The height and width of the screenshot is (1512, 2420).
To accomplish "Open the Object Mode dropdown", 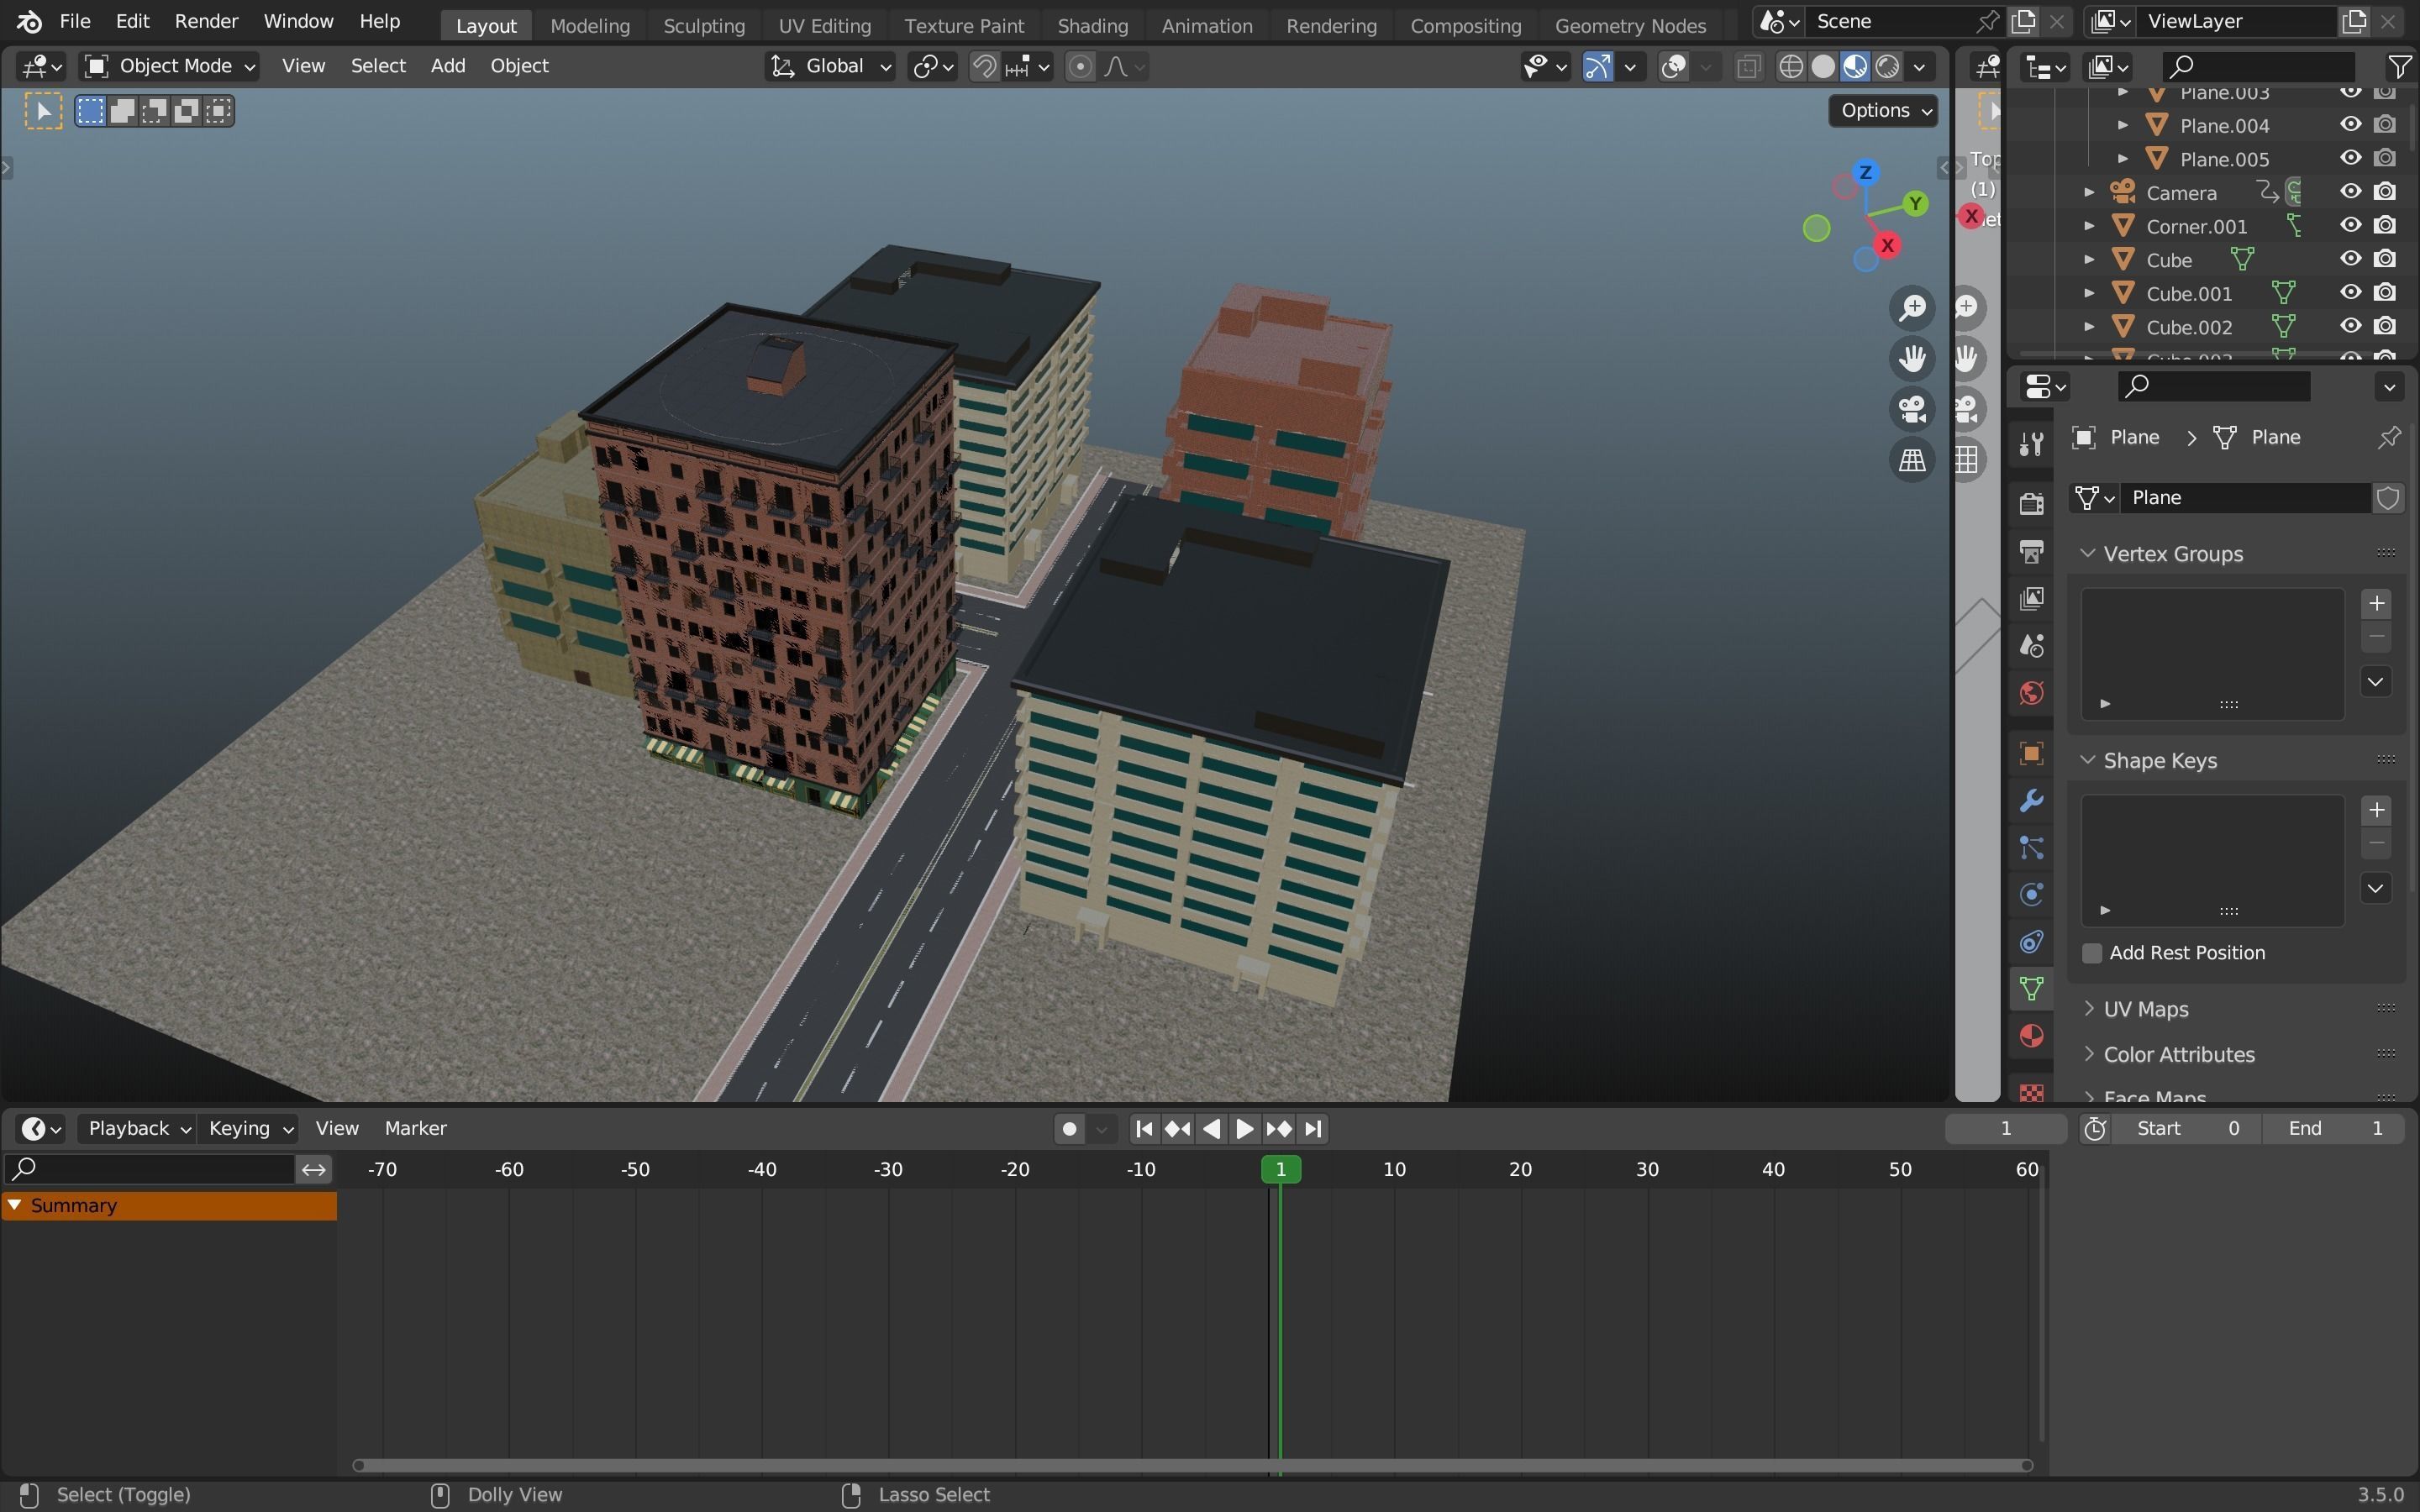I will click(x=168, y=66).
